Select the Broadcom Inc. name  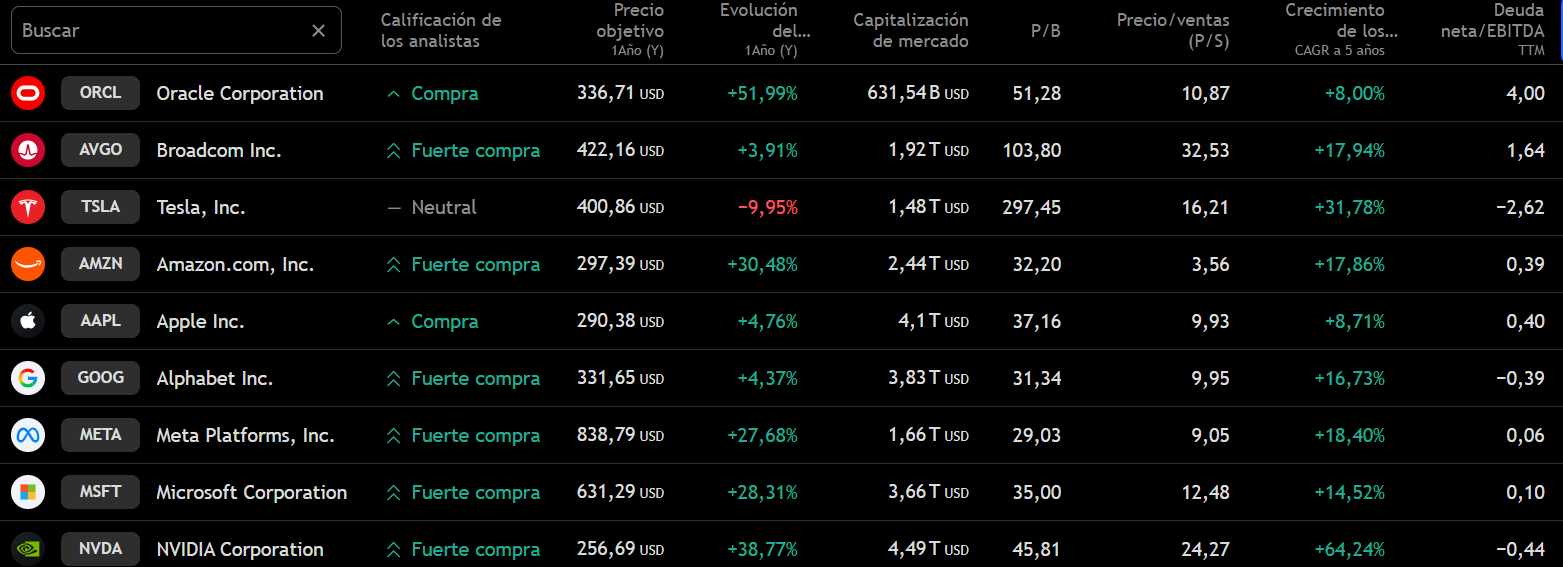tap(219, 150)
